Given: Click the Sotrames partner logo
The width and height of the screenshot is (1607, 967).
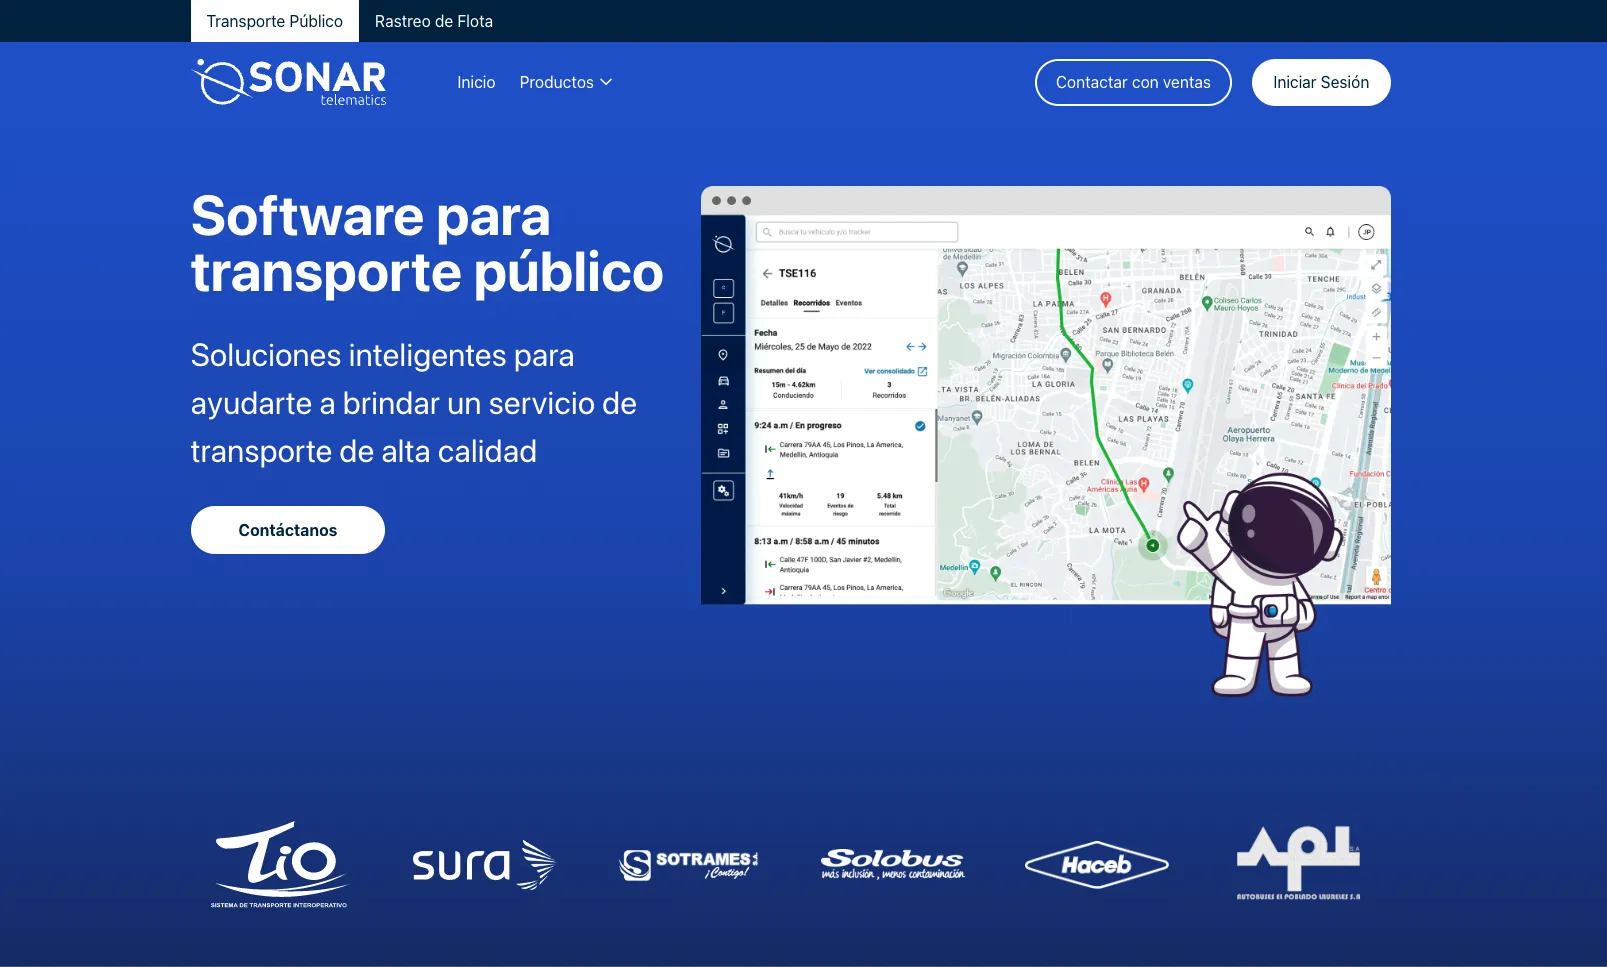Looking at the screenshot, I should pyautogui.click(x=688, y=865).
